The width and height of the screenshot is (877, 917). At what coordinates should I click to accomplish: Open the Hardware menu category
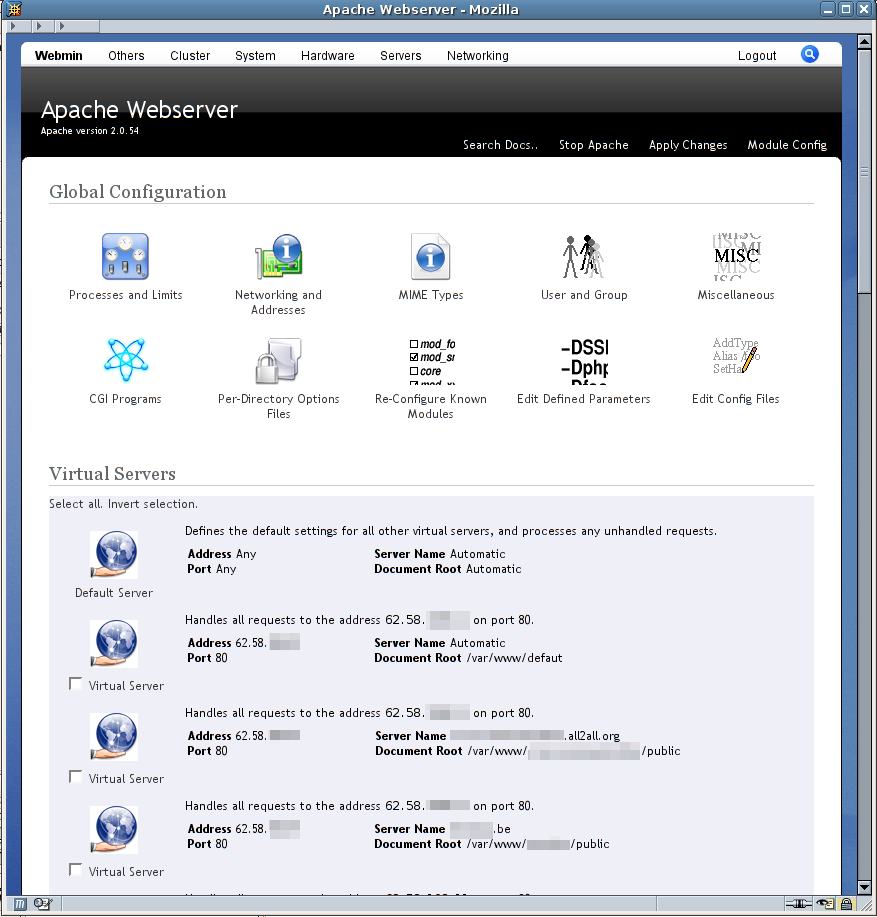click(327, 56)
